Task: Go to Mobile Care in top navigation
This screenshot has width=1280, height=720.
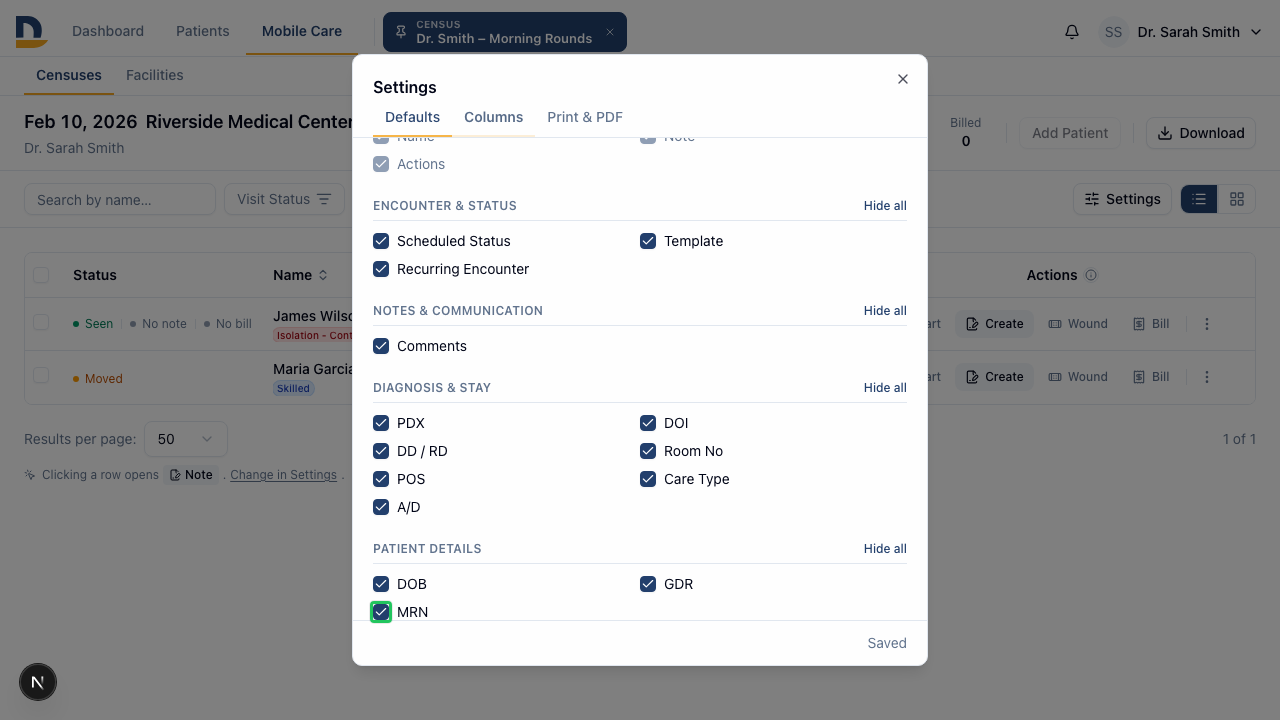Action: [x=302, y=31]
